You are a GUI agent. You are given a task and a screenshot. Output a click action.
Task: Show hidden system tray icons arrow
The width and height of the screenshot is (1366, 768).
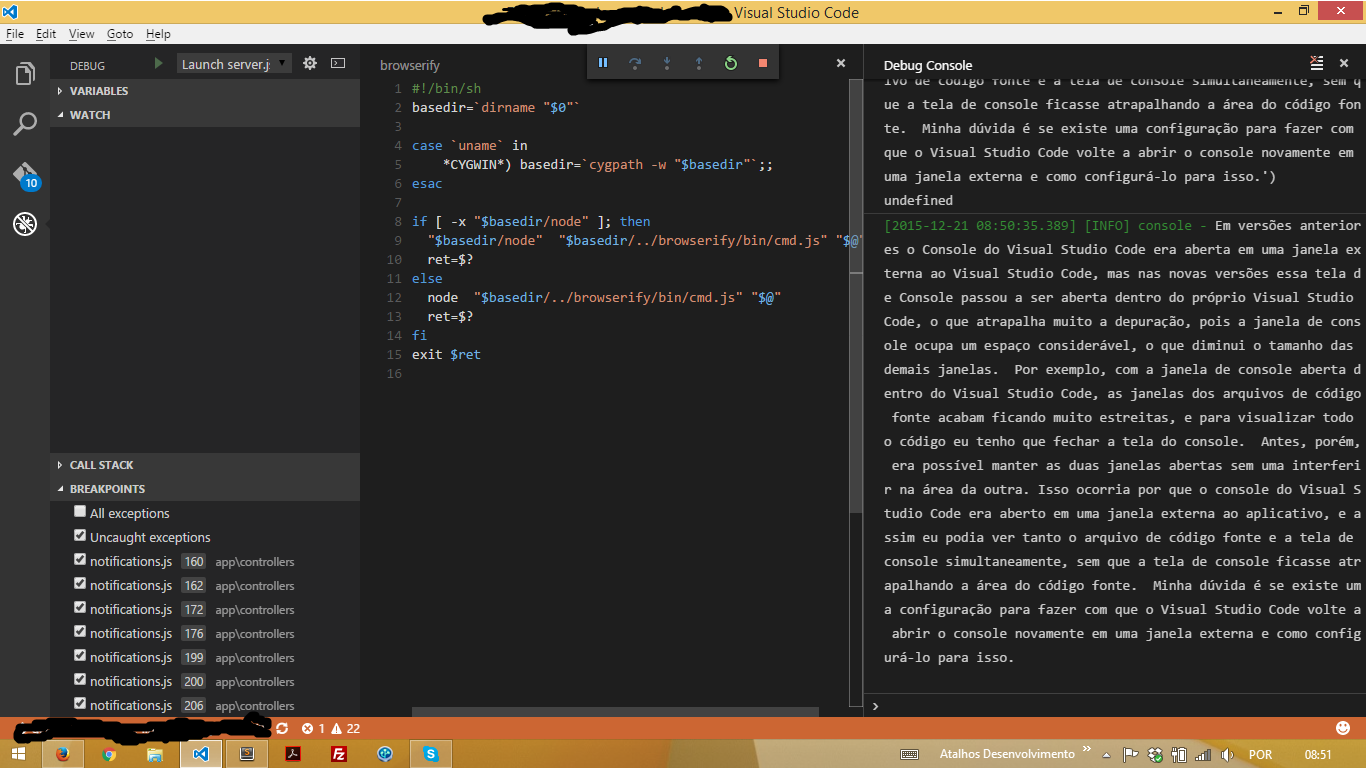point(1107,754)
